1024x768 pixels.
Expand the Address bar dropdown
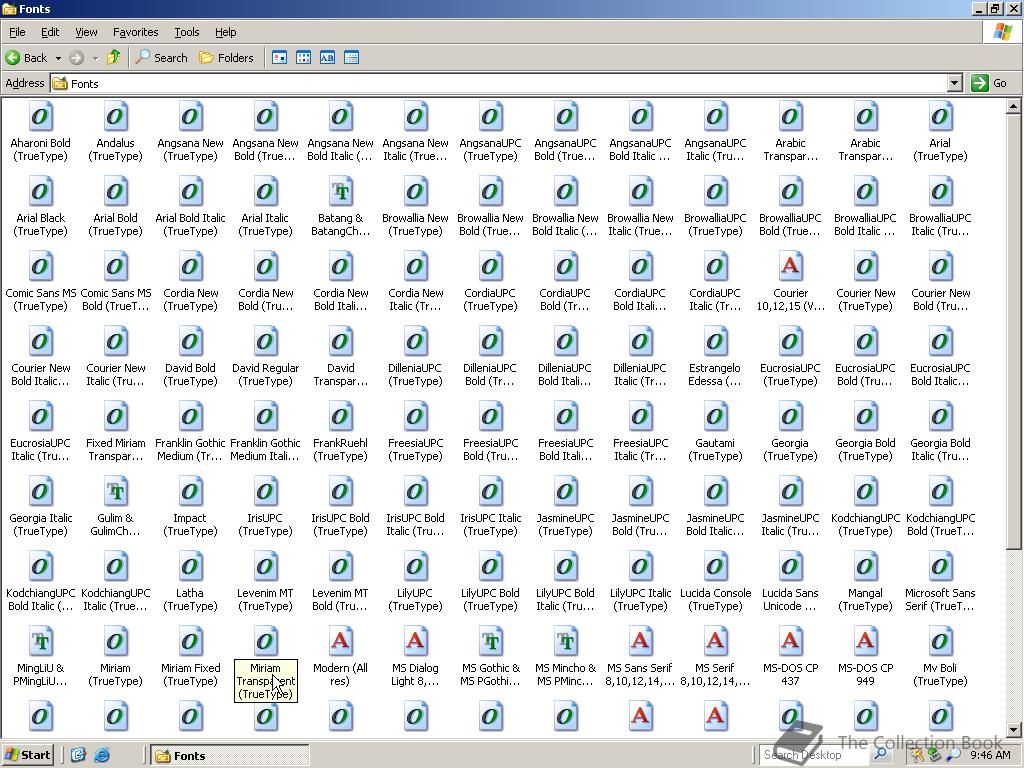point(955,83)
